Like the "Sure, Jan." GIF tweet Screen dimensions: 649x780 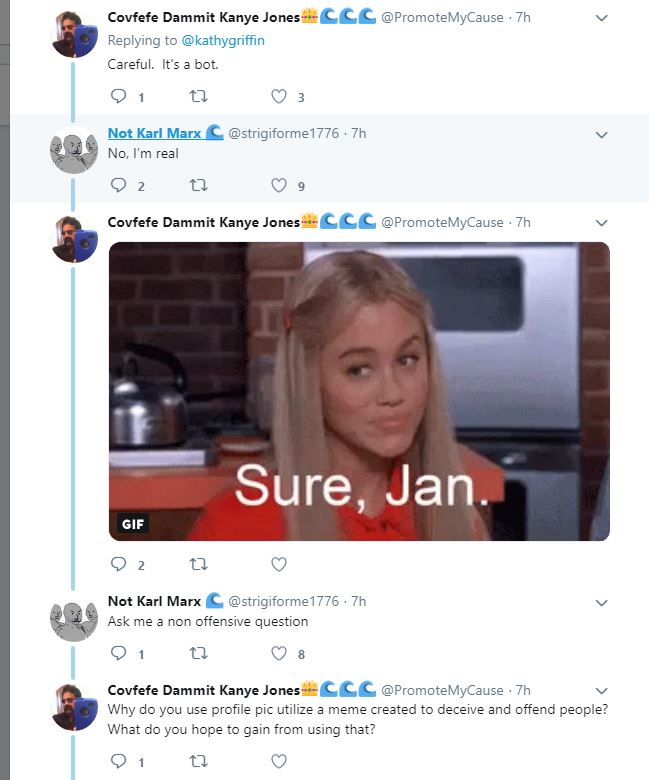(x=279, y=565)
